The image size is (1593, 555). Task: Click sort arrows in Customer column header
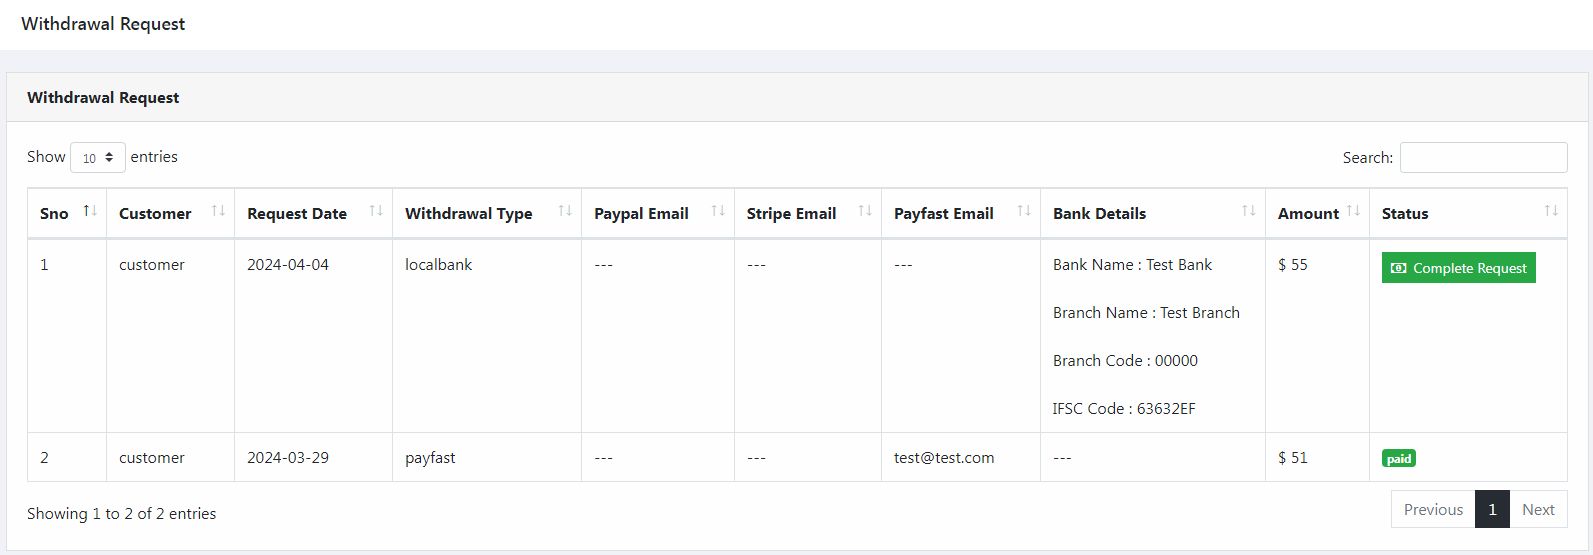[x=218, y=211]
